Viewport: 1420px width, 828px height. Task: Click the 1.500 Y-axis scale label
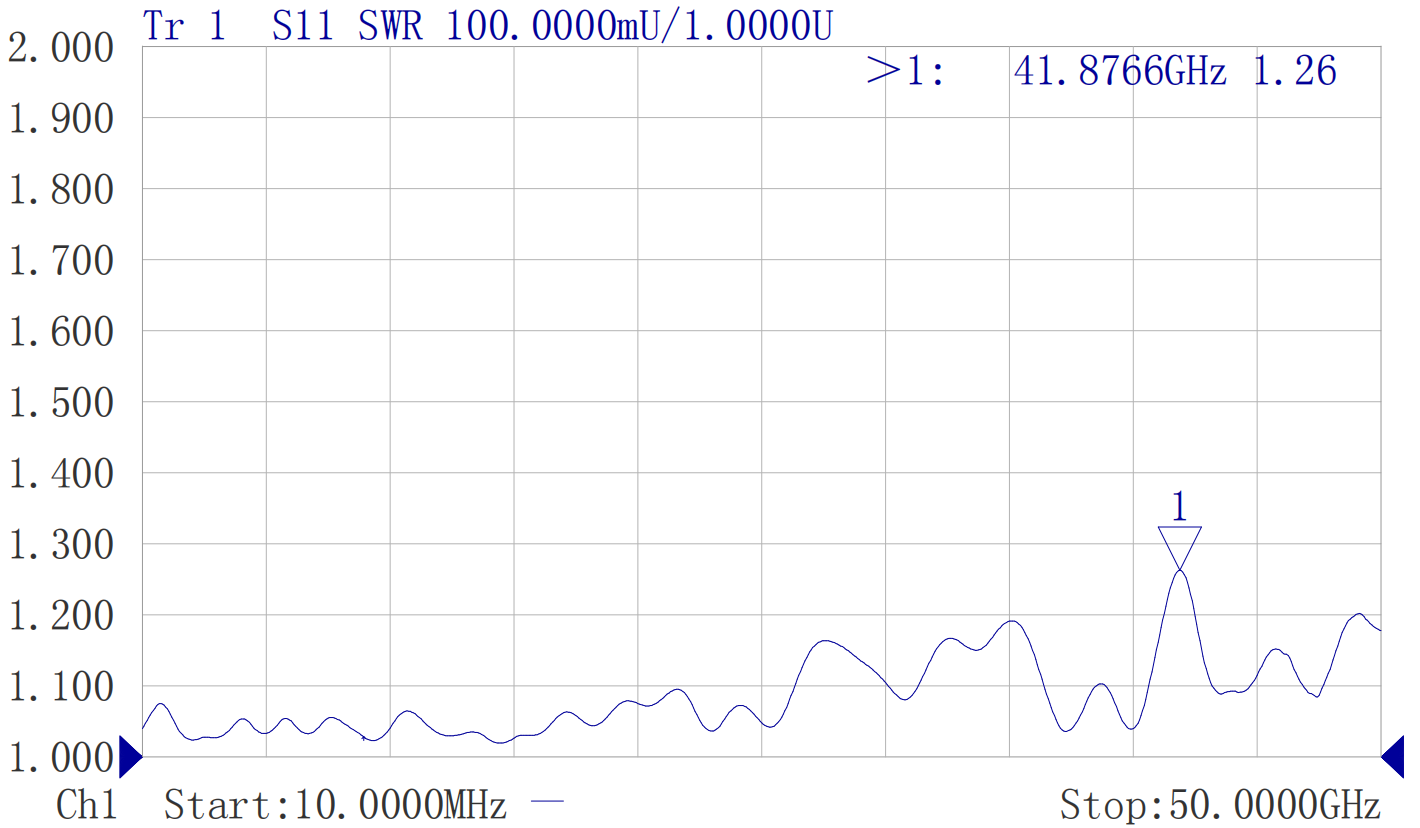pyautogui.click(x=62, y=402)
